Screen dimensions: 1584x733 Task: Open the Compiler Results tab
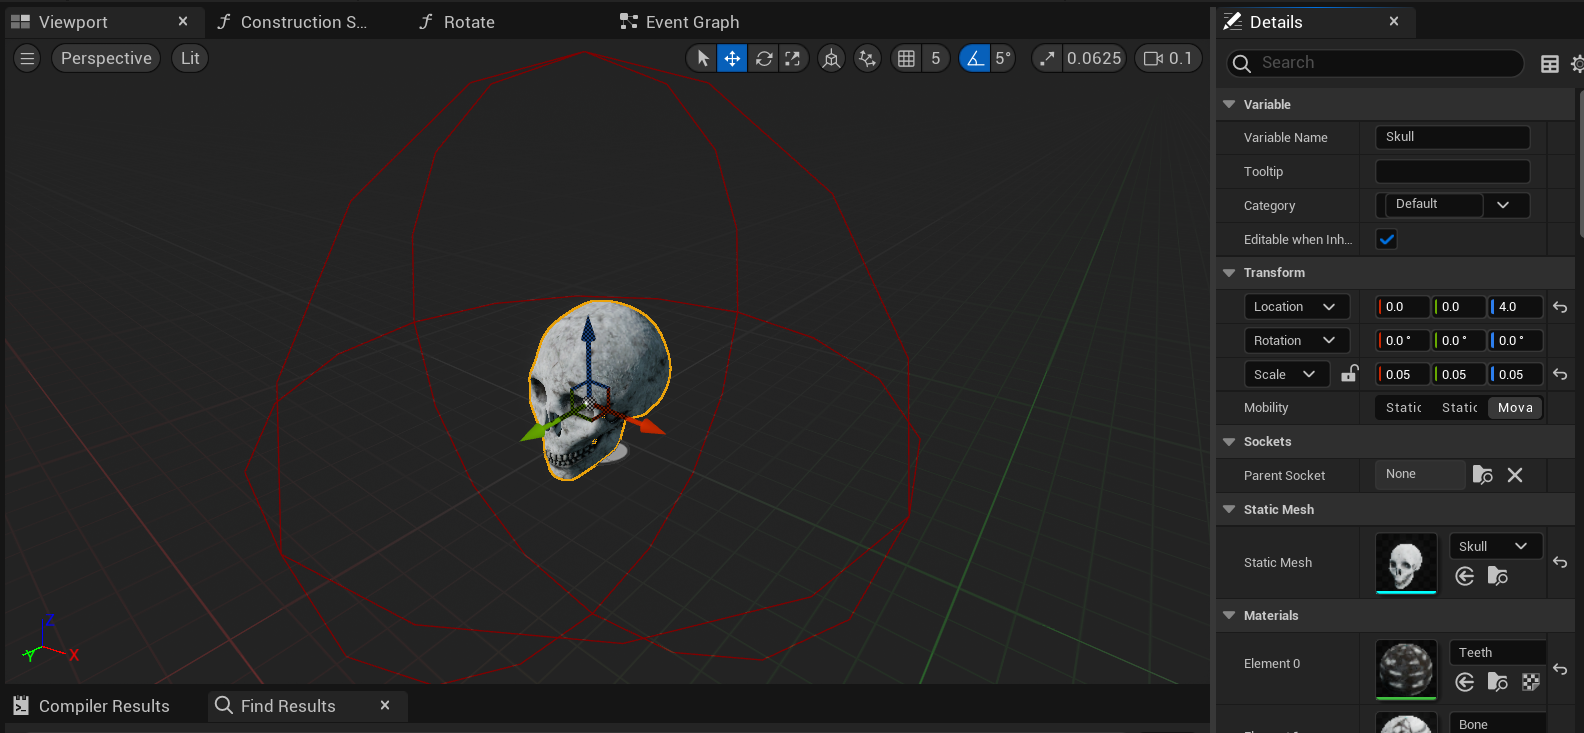[x=103, y=706]
